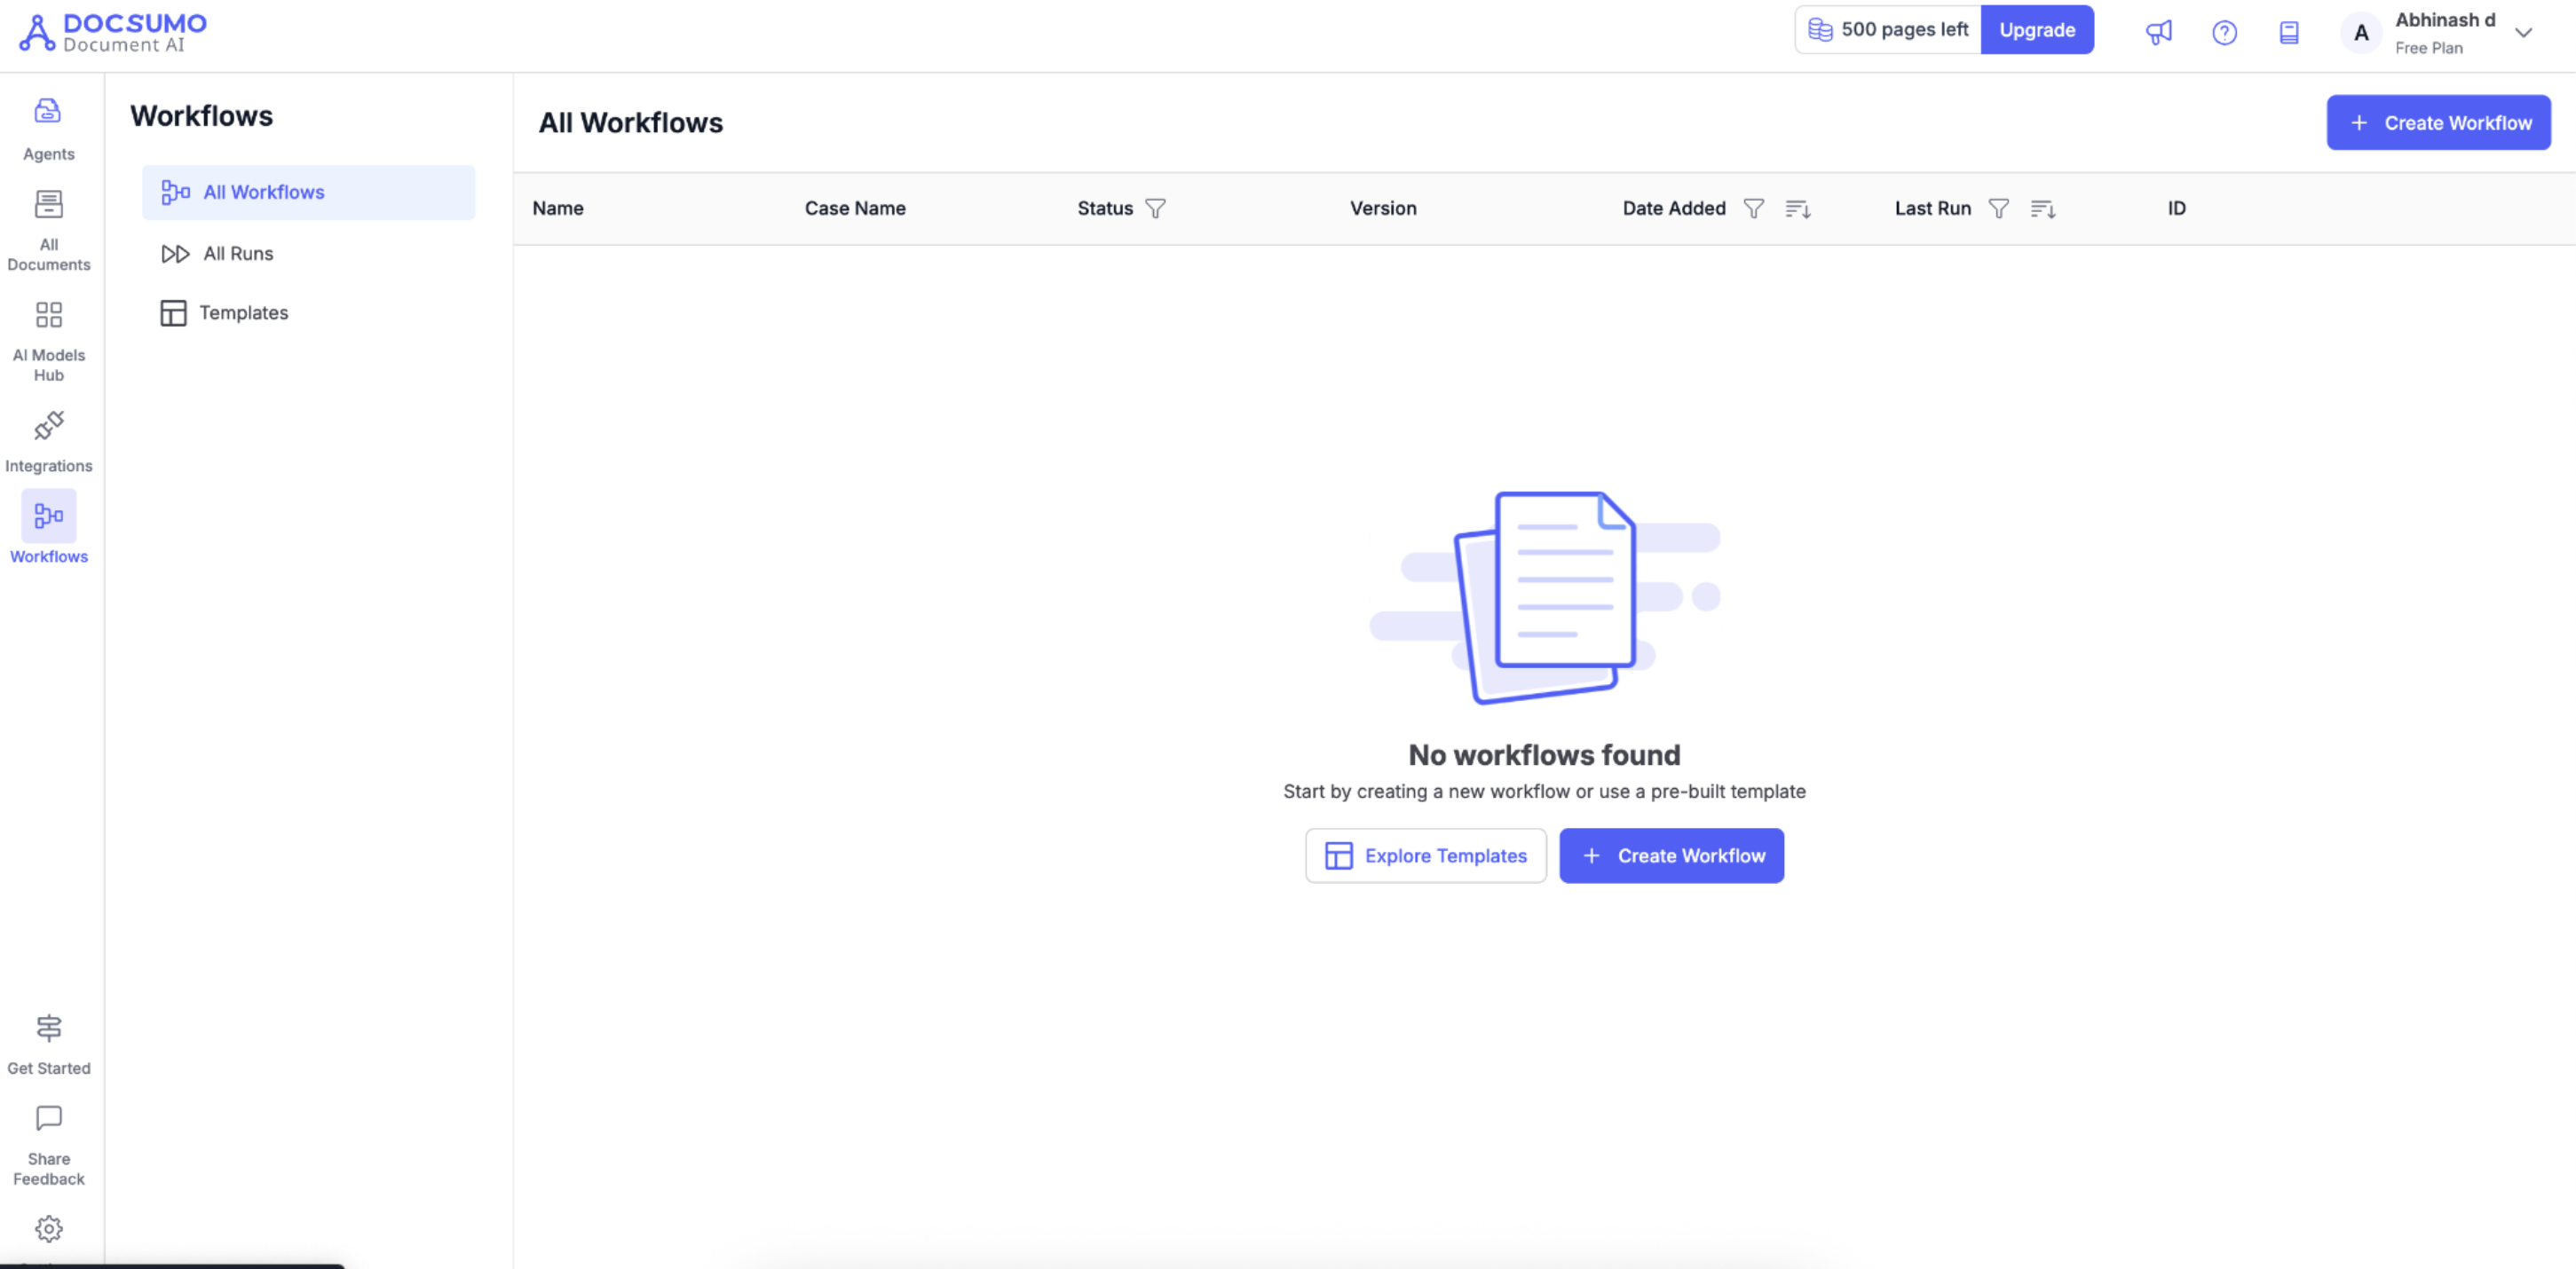Expand the Abhinash d account menu
Screen dimensions: 2576x1269
pyautogui.click(x=2523, y=32)
